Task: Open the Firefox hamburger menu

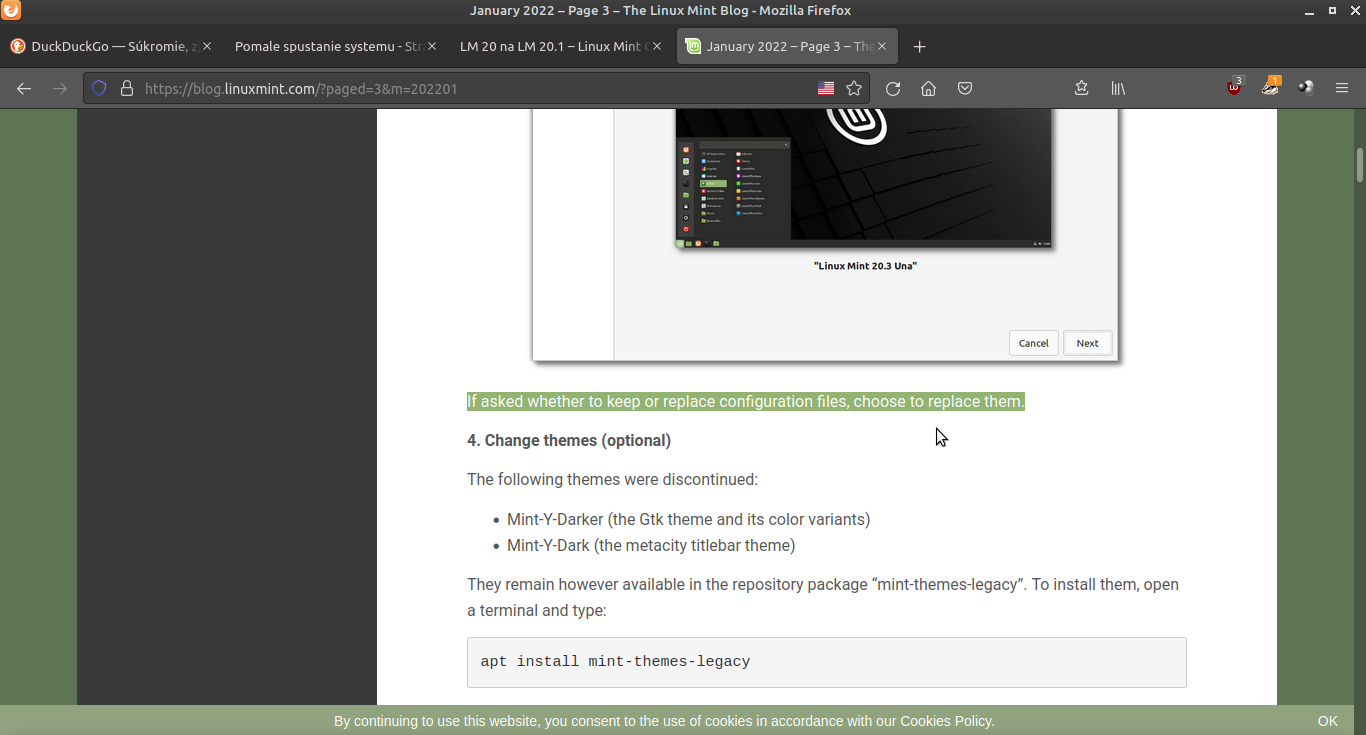Action: [x=1342, y=88]
